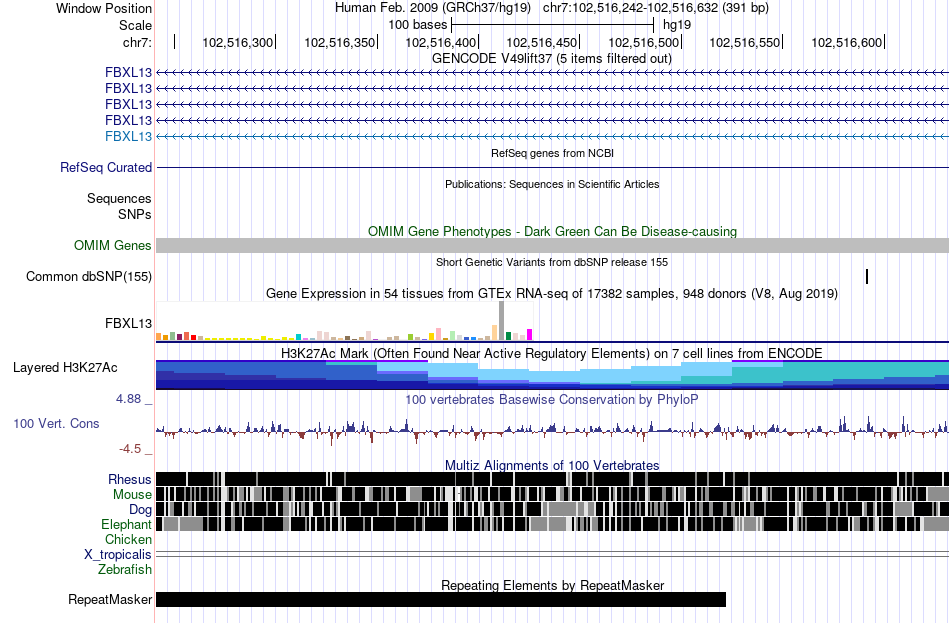Open Publications: Sequences in Scientific Articles title
Screen dimensions: 950x623
point(552,184)
